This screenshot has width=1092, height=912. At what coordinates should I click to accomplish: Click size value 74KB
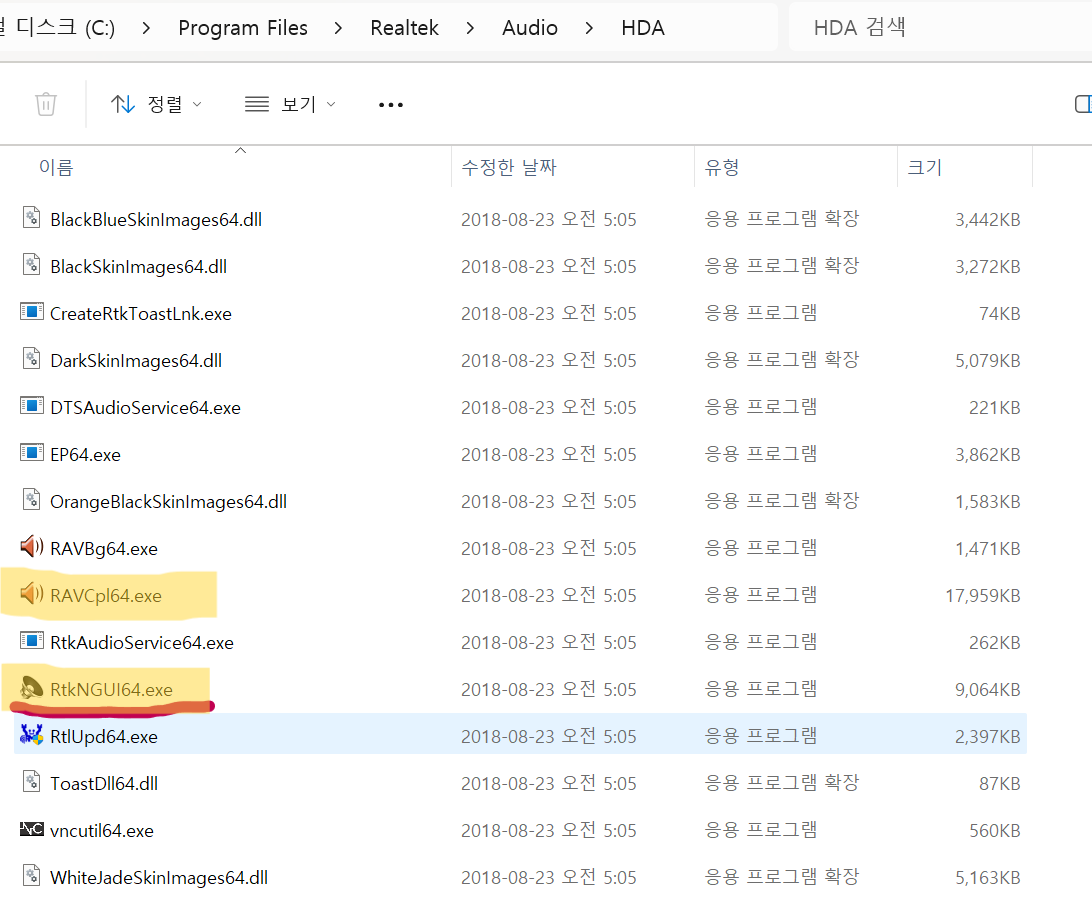coord(999,314)
